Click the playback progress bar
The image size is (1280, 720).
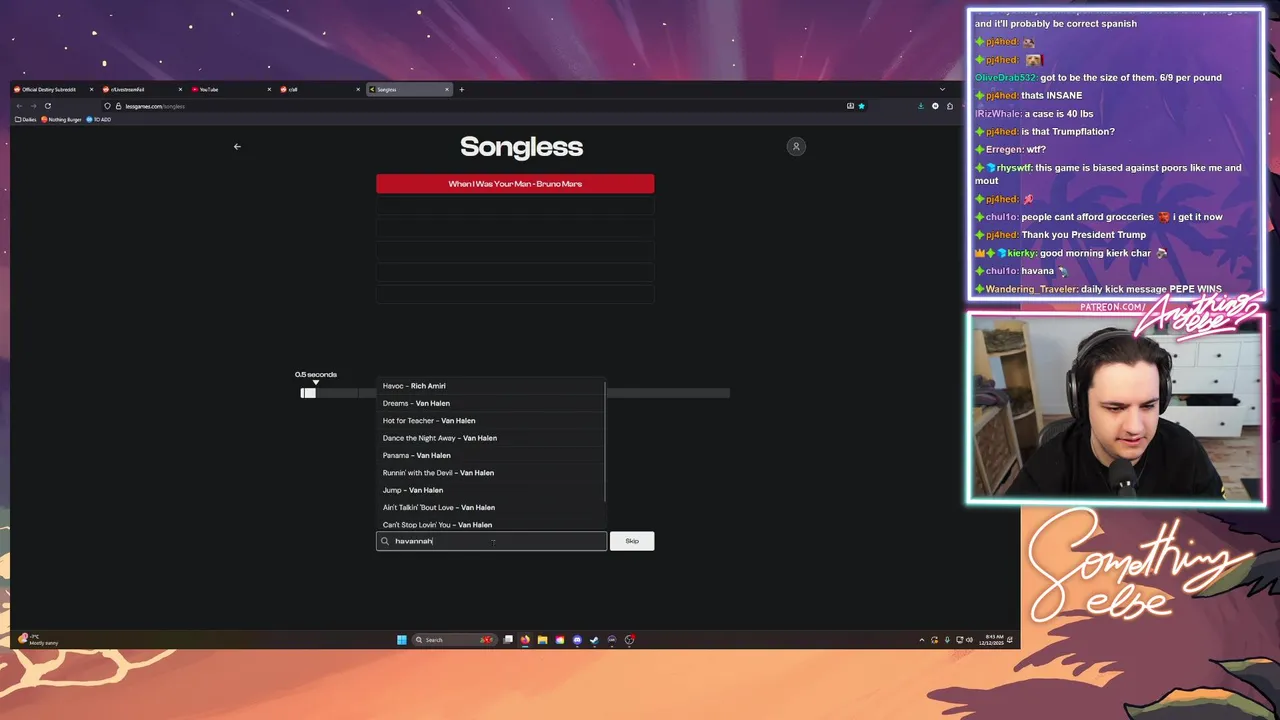click(x=515, y=393)
